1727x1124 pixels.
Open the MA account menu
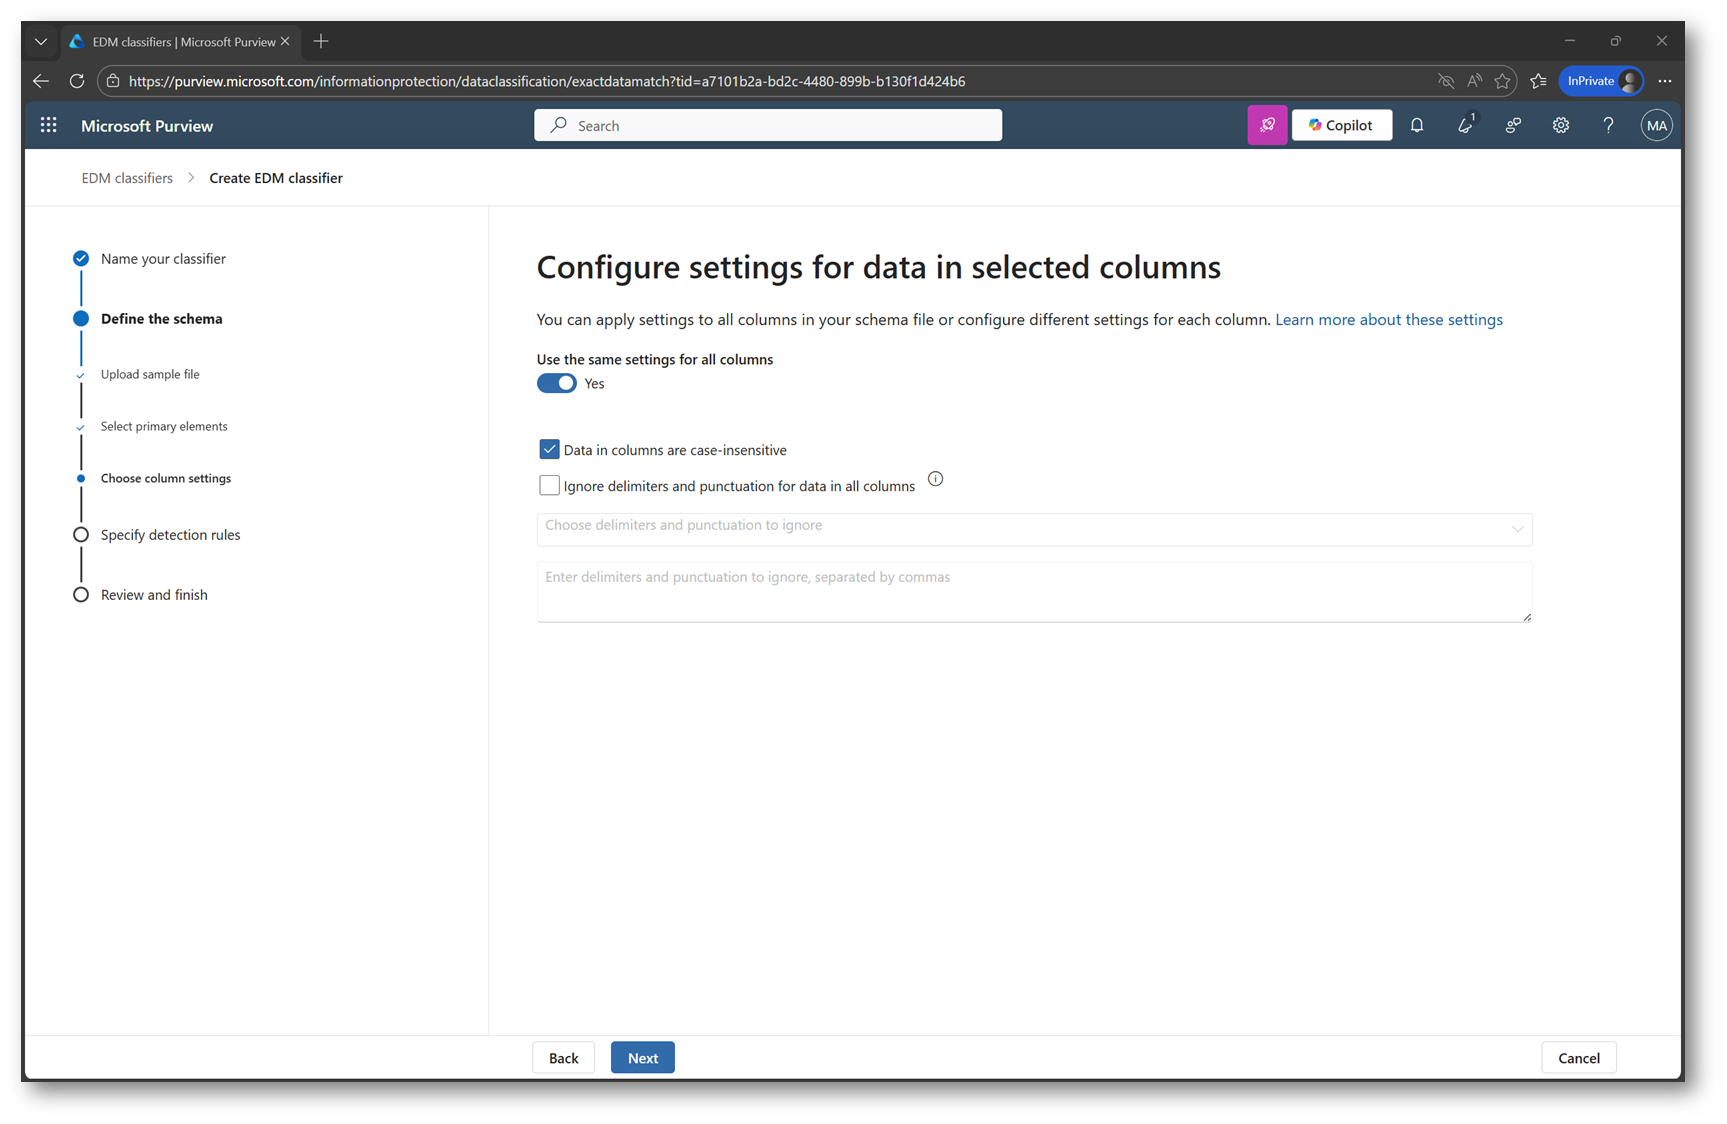pyautogui.click(x=1656, y=125)
